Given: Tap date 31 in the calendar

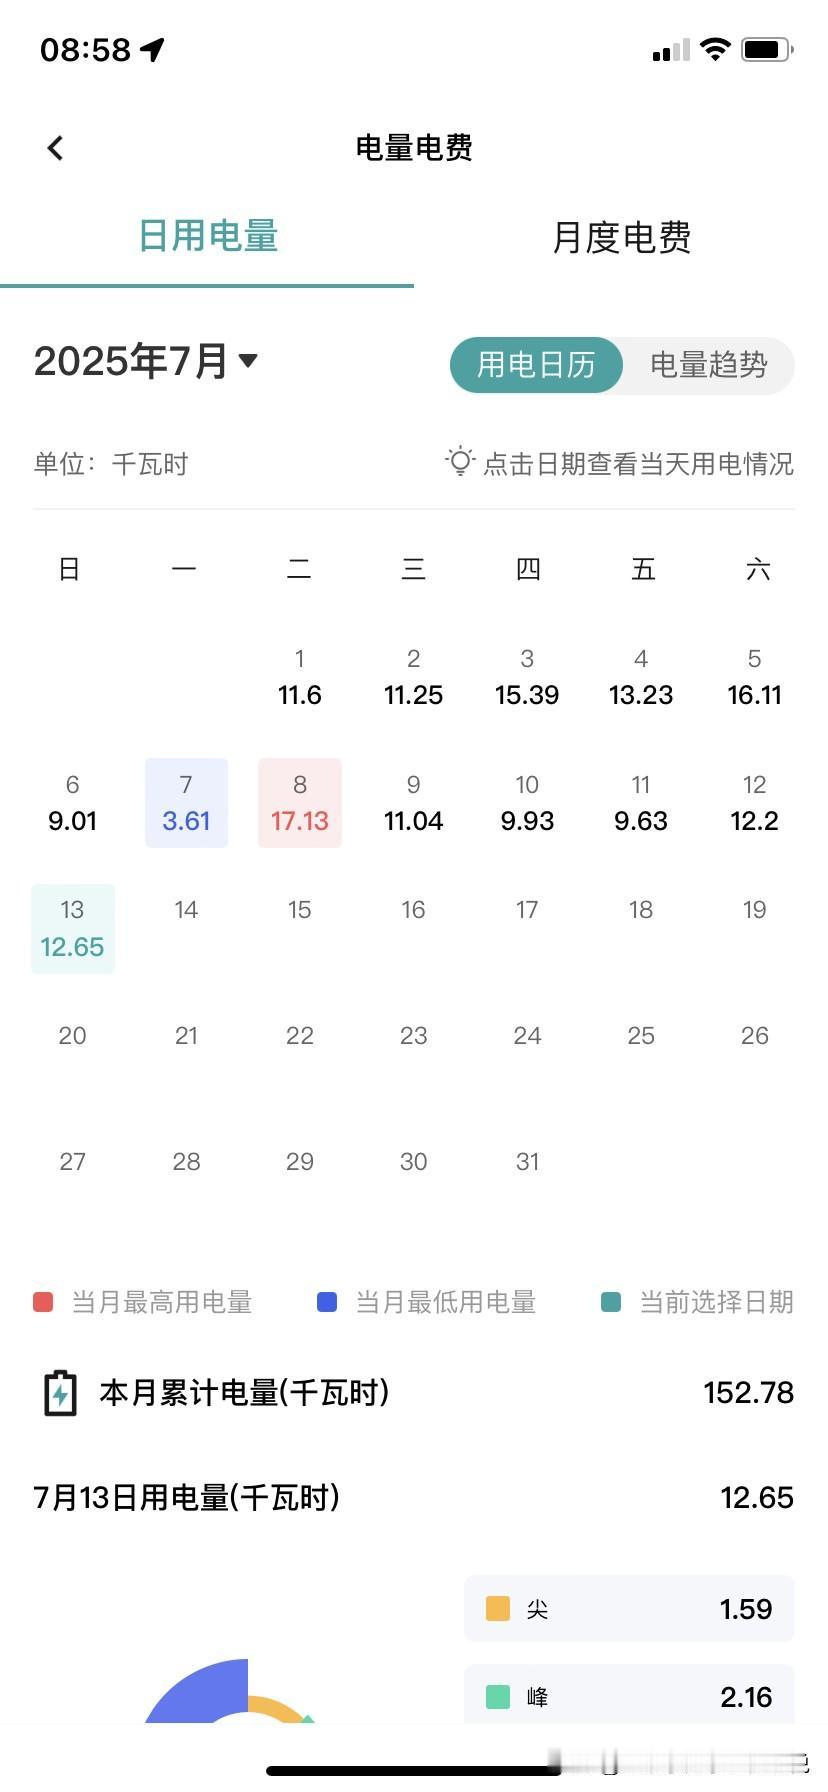Looking at the screenshot, I should [x=527, y=1162].
